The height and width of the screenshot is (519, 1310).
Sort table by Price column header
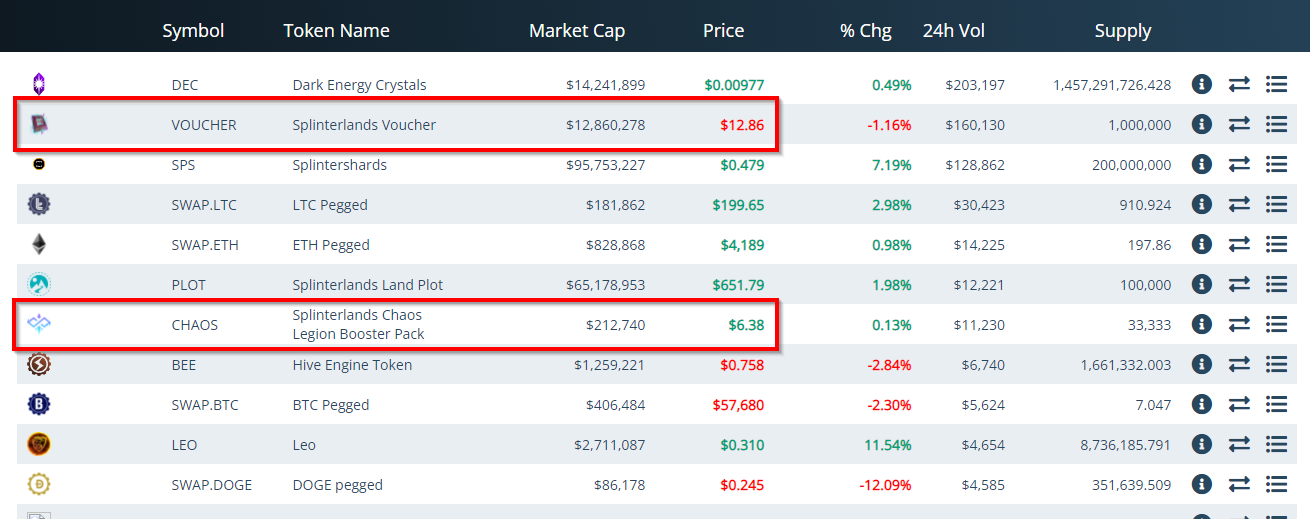(723, 31)
